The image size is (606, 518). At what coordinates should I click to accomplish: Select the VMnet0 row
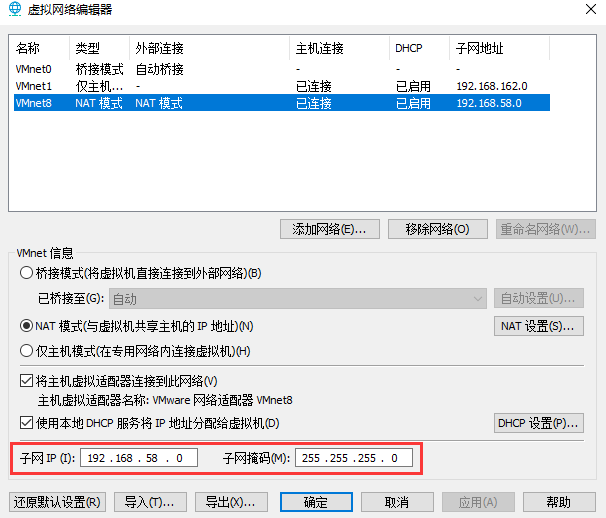click(x=282, y=69)
